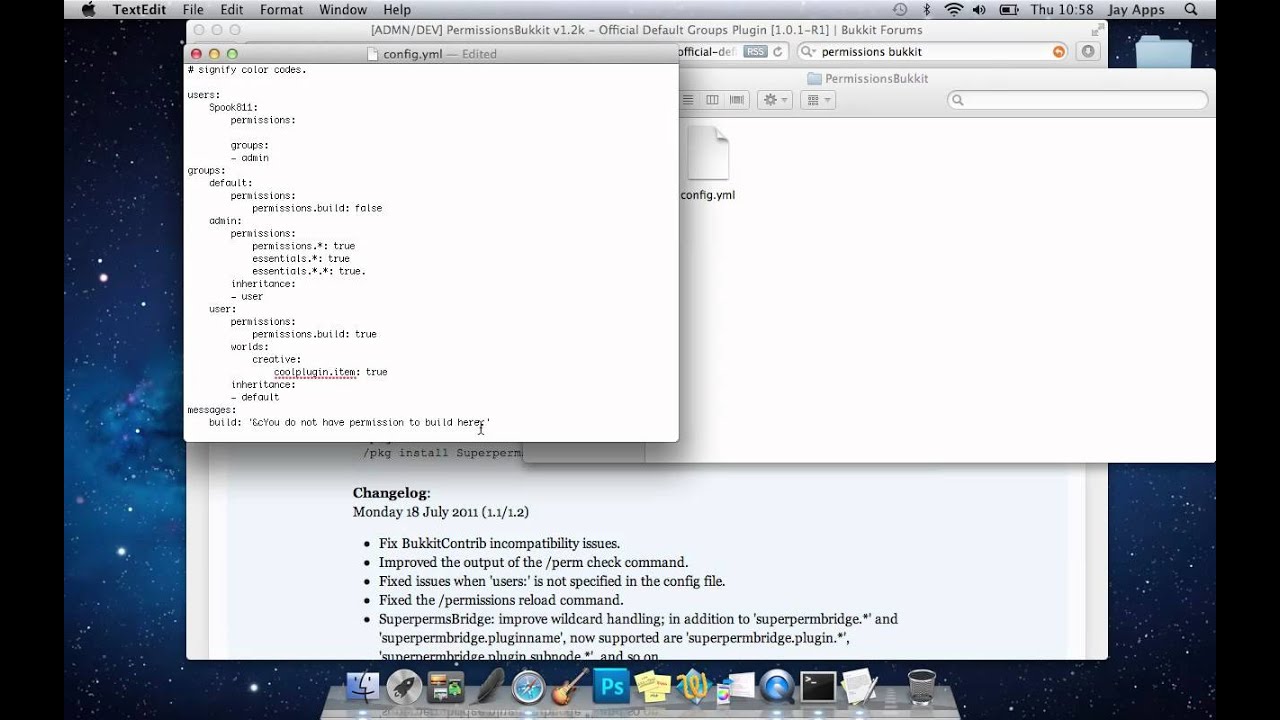Open Finder from the Dock

coord(363,687)
